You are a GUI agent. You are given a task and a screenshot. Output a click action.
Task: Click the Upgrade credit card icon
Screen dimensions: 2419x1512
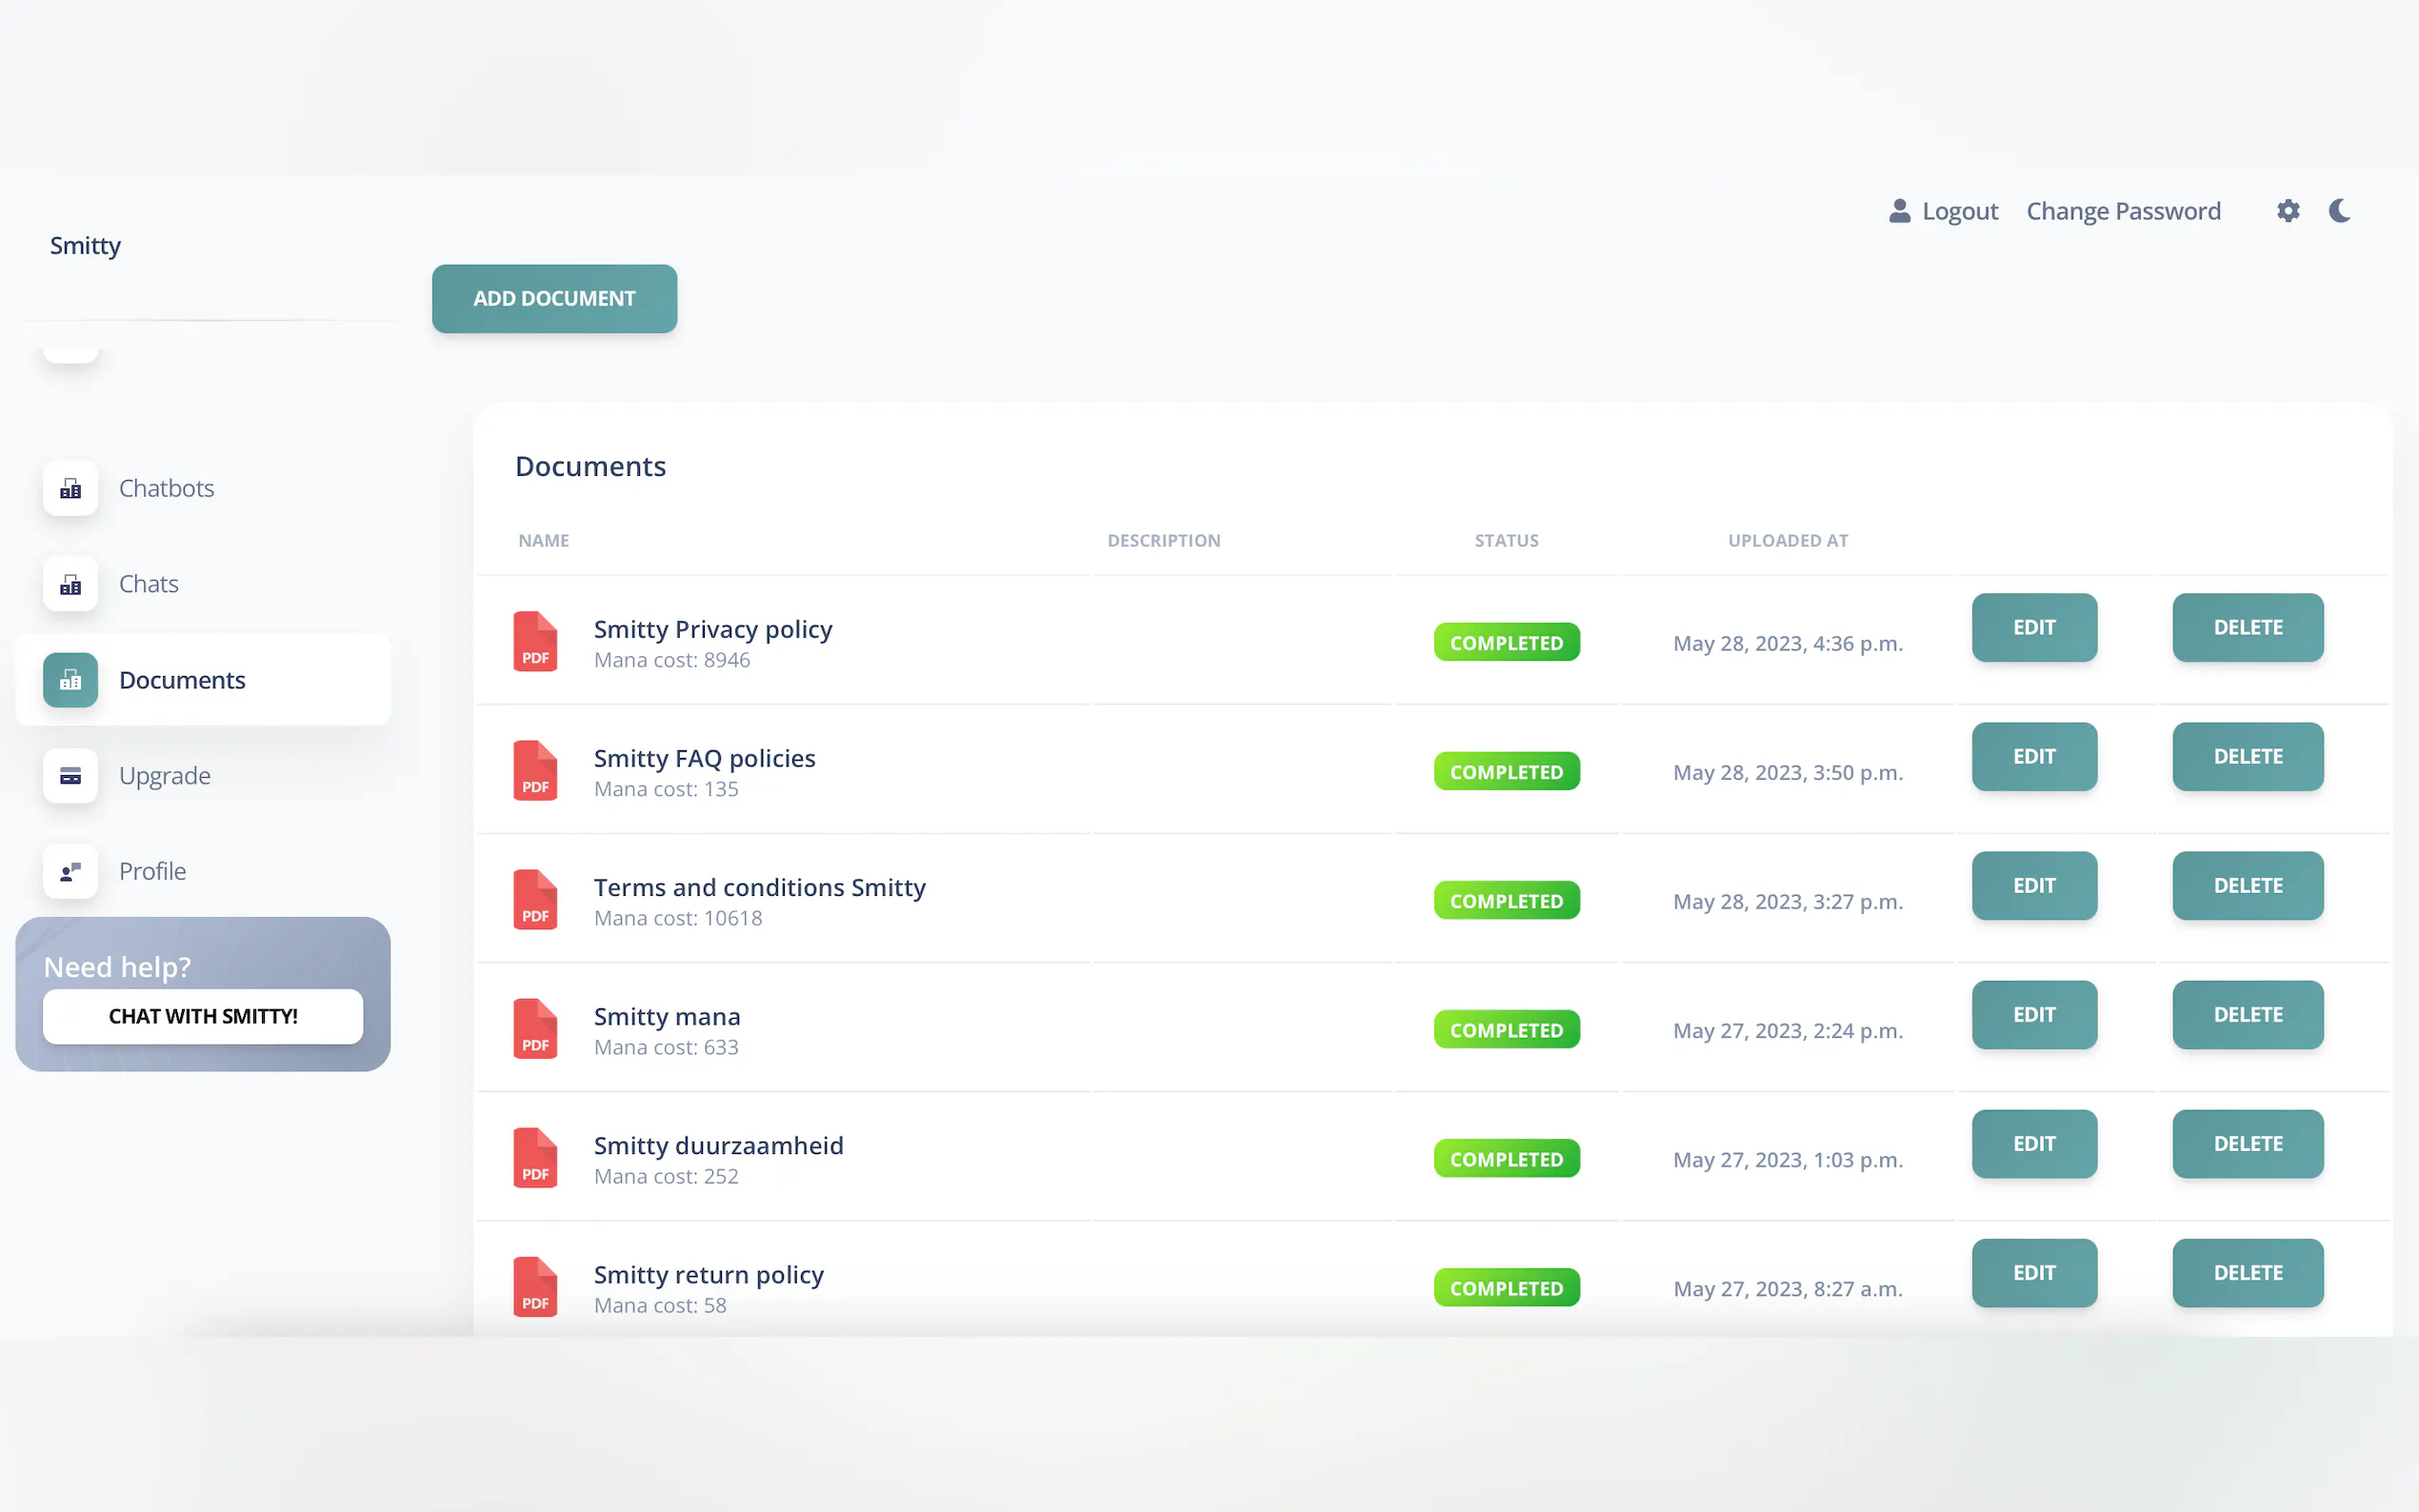[70, 776]
